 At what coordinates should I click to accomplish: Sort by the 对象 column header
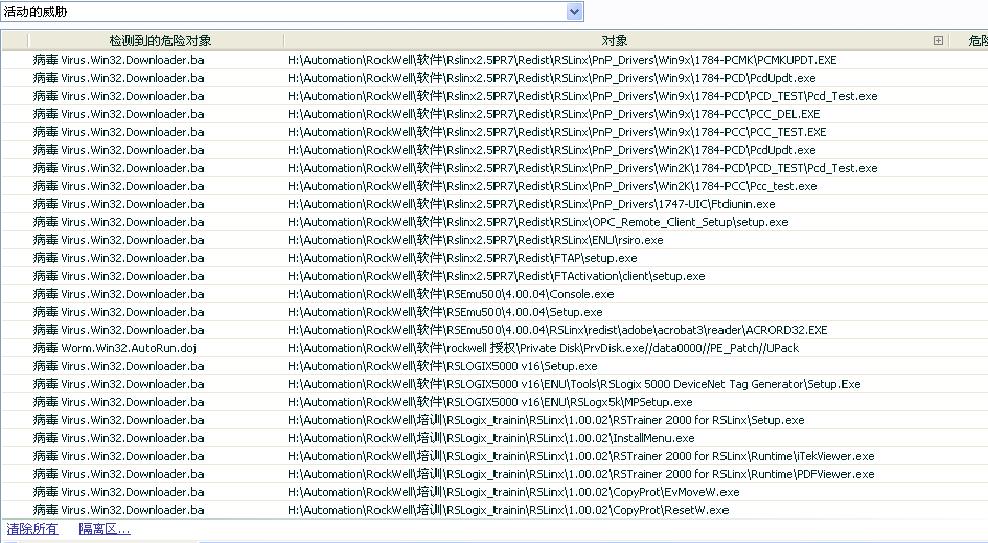pyautogui.click(x=614, y=41)
